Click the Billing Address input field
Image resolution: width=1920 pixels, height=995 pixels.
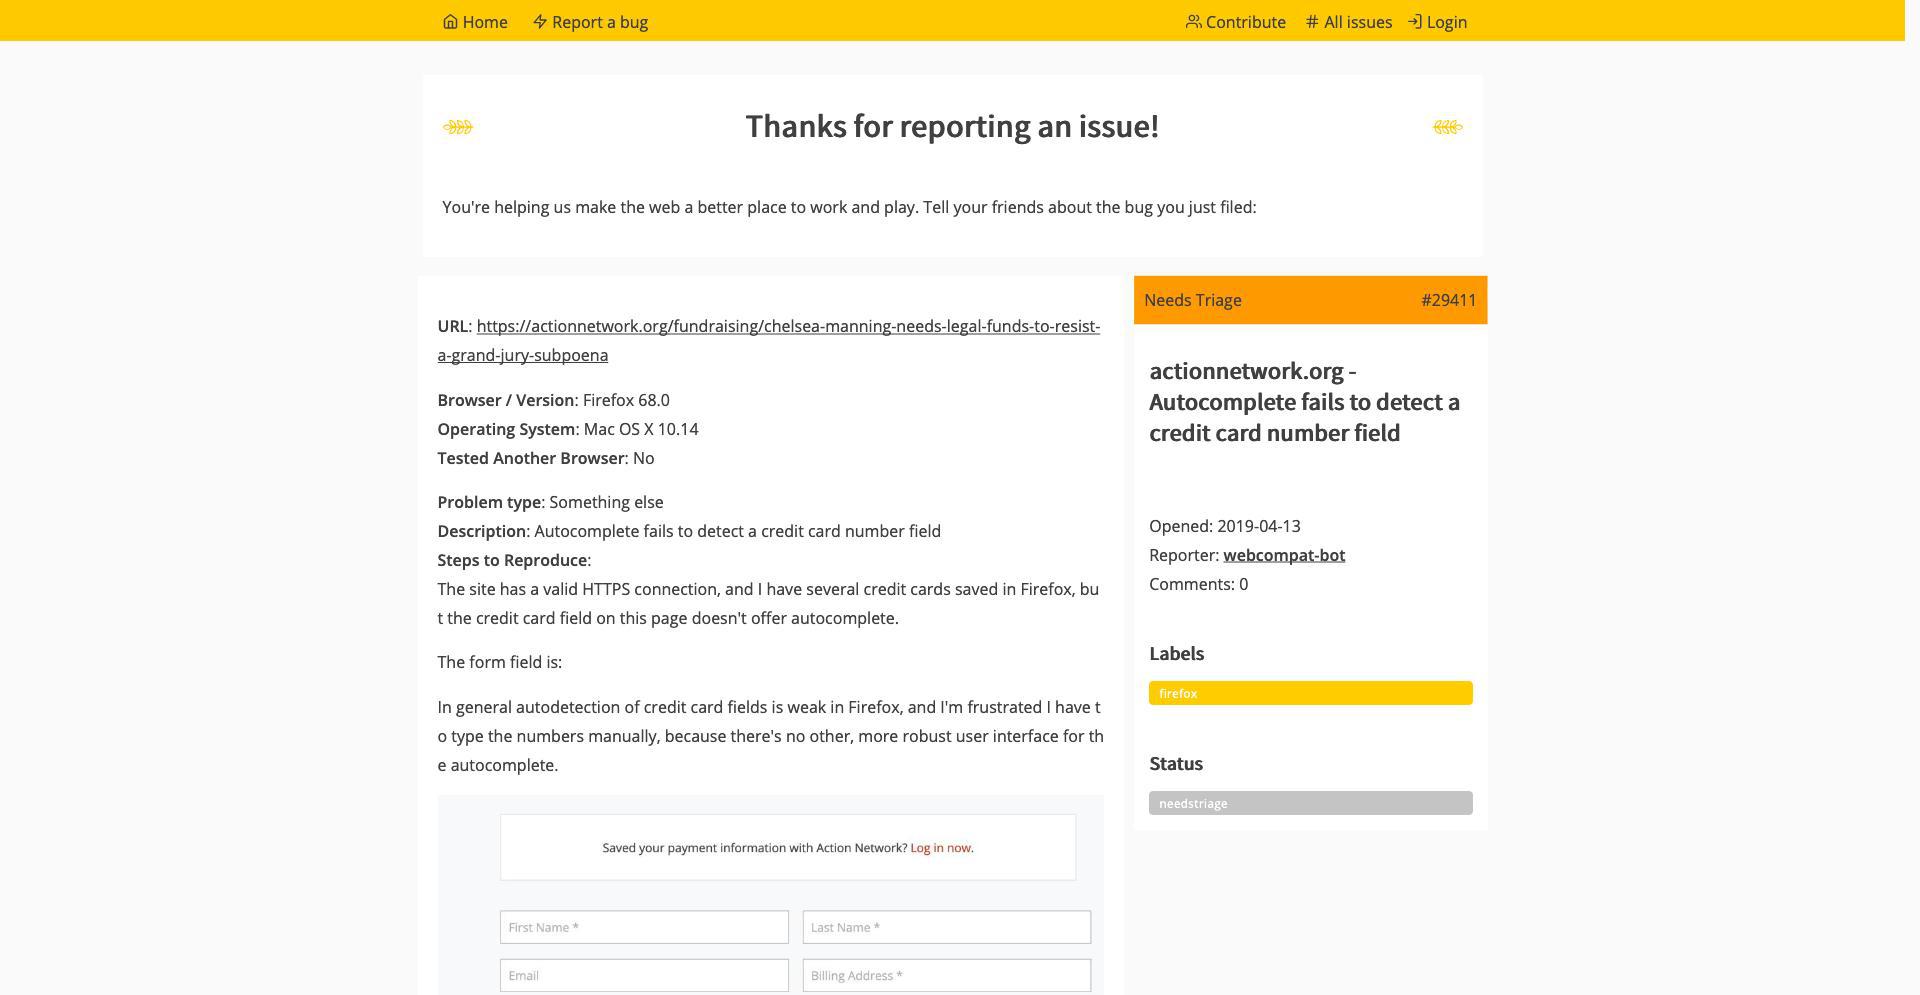(945, 975)
